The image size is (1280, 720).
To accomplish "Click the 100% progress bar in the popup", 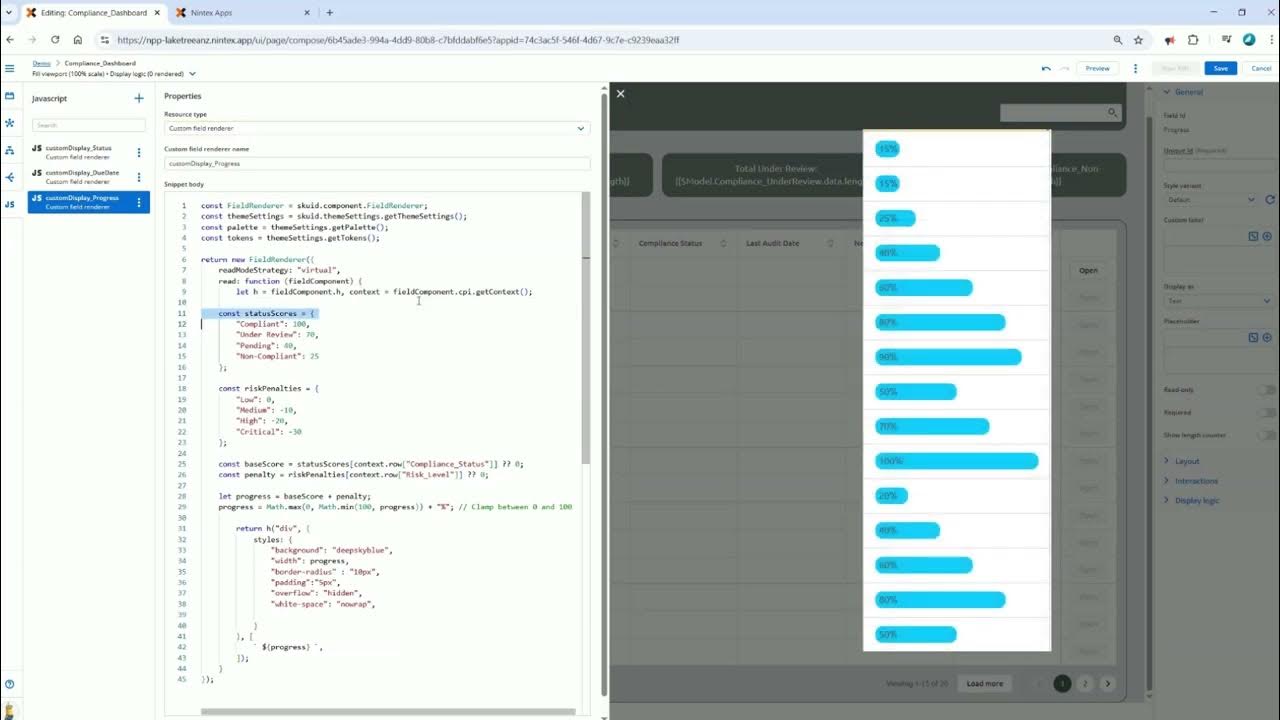I will click(x=955, y=460).
